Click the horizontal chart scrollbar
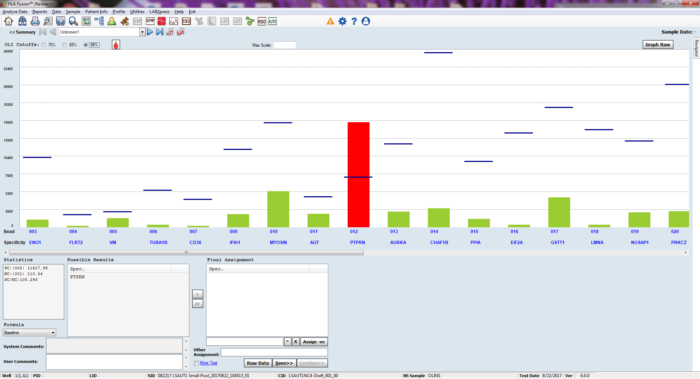Viewport: 700px width, 379px height. point(187,253)
